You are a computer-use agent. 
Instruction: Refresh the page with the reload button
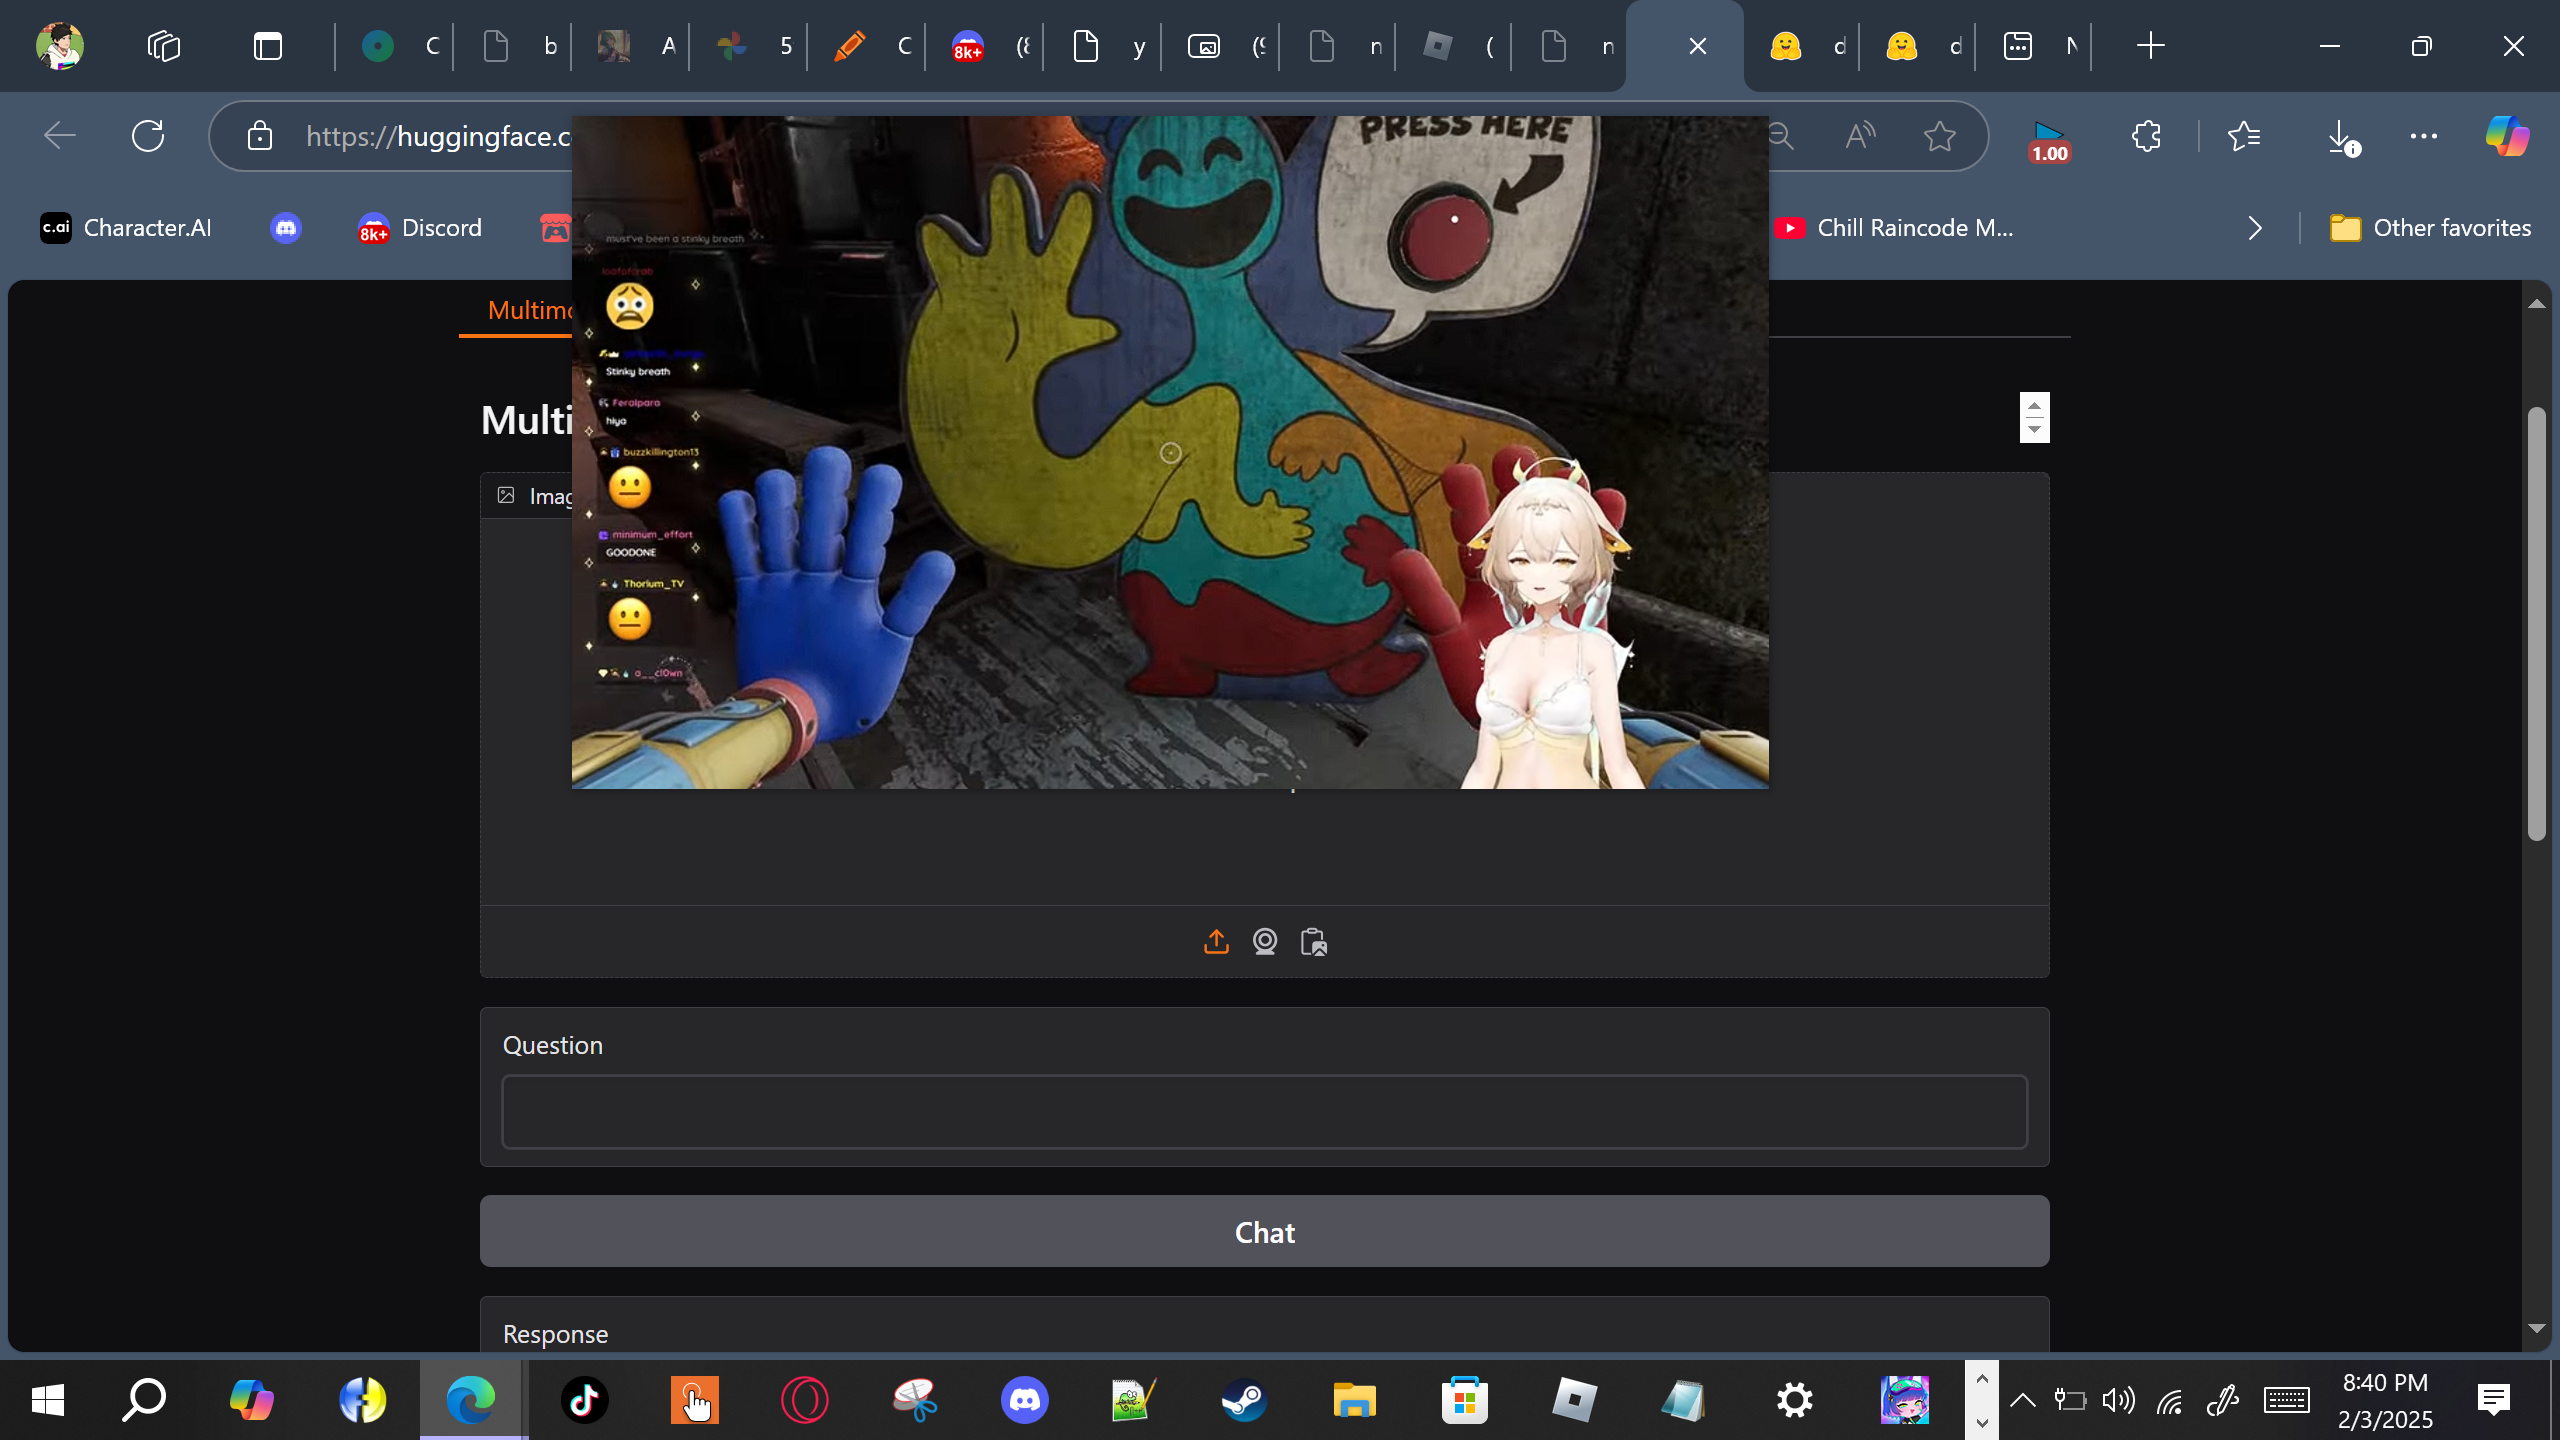[x=148, y=136]
